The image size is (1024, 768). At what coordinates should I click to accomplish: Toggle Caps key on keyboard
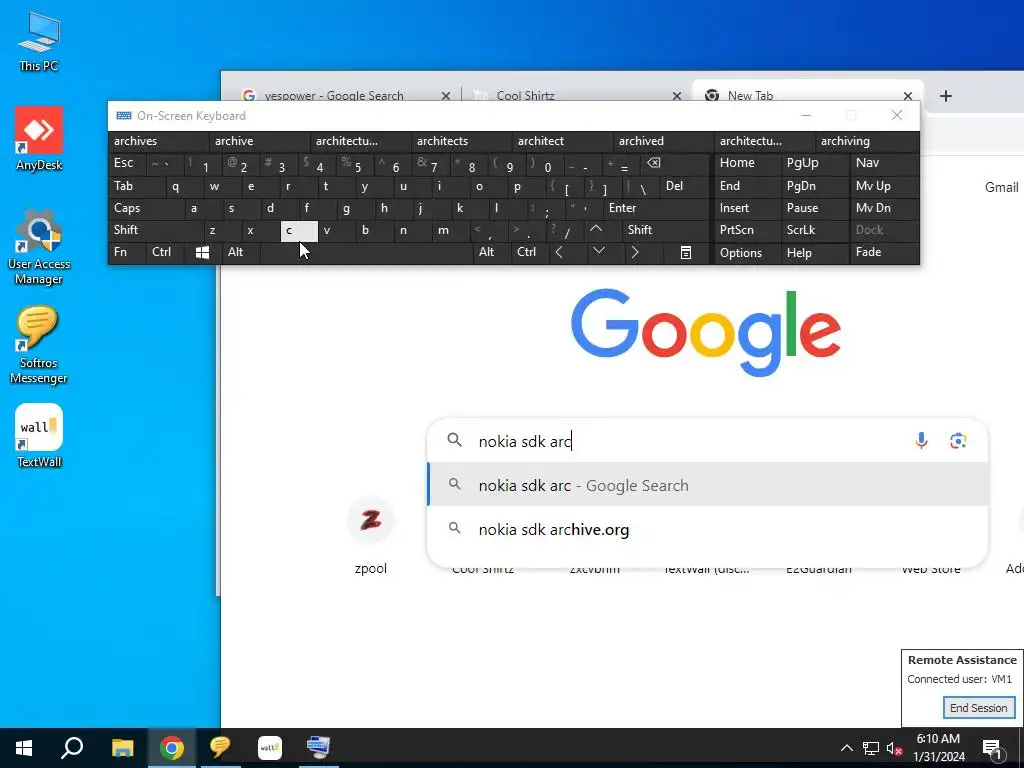click(146, 208)
